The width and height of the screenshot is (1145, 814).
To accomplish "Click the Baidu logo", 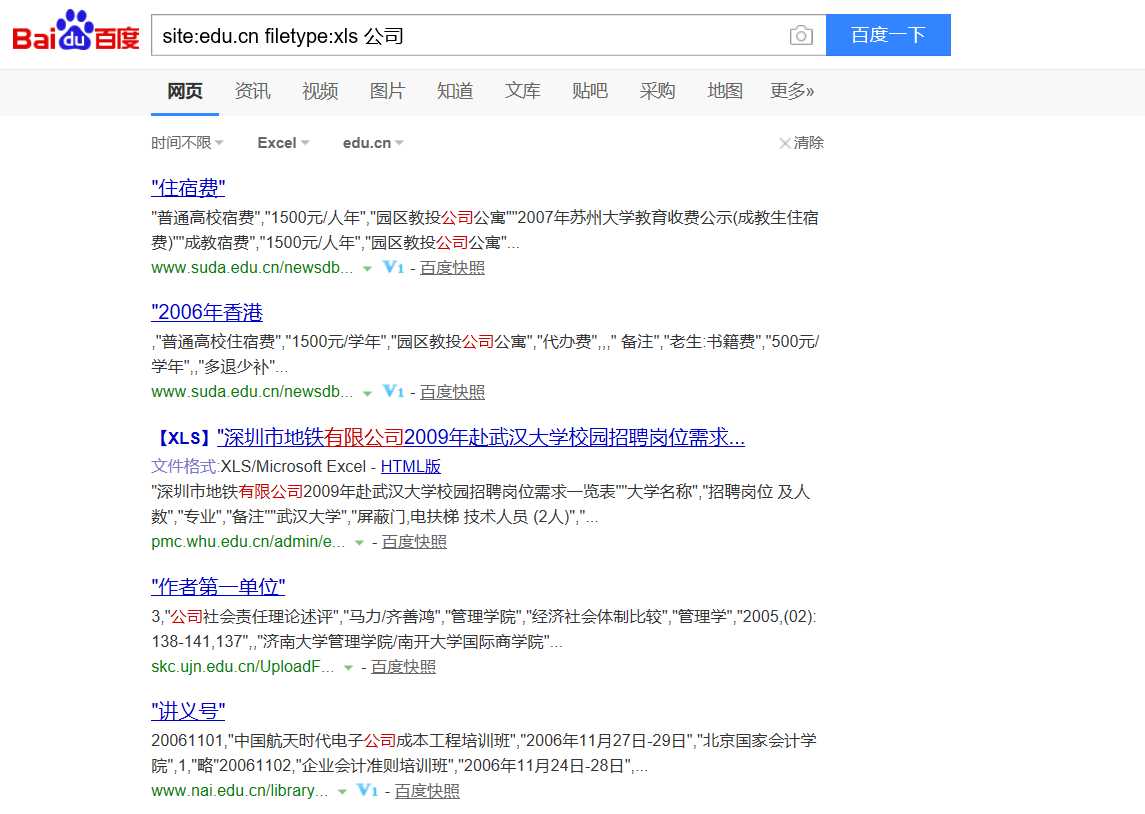I will point(76,31).
